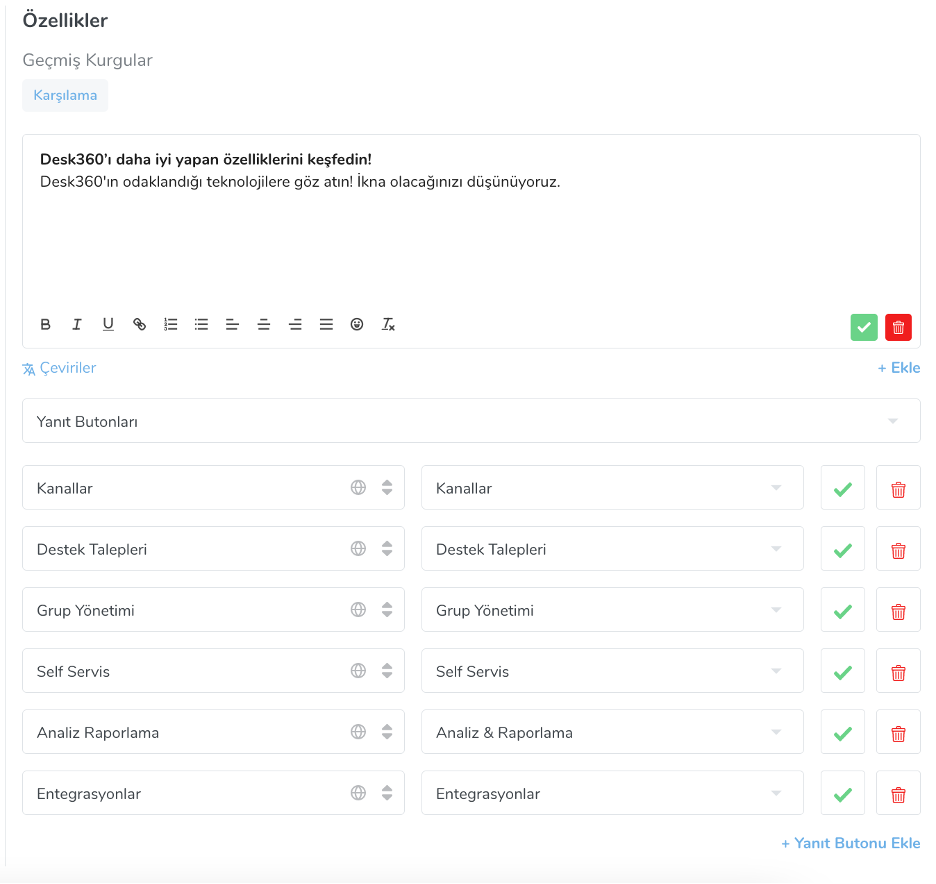Screen dimensions: 936x884
Task: Open the Grup Yönetimi target dropdown
Action: 612,609
